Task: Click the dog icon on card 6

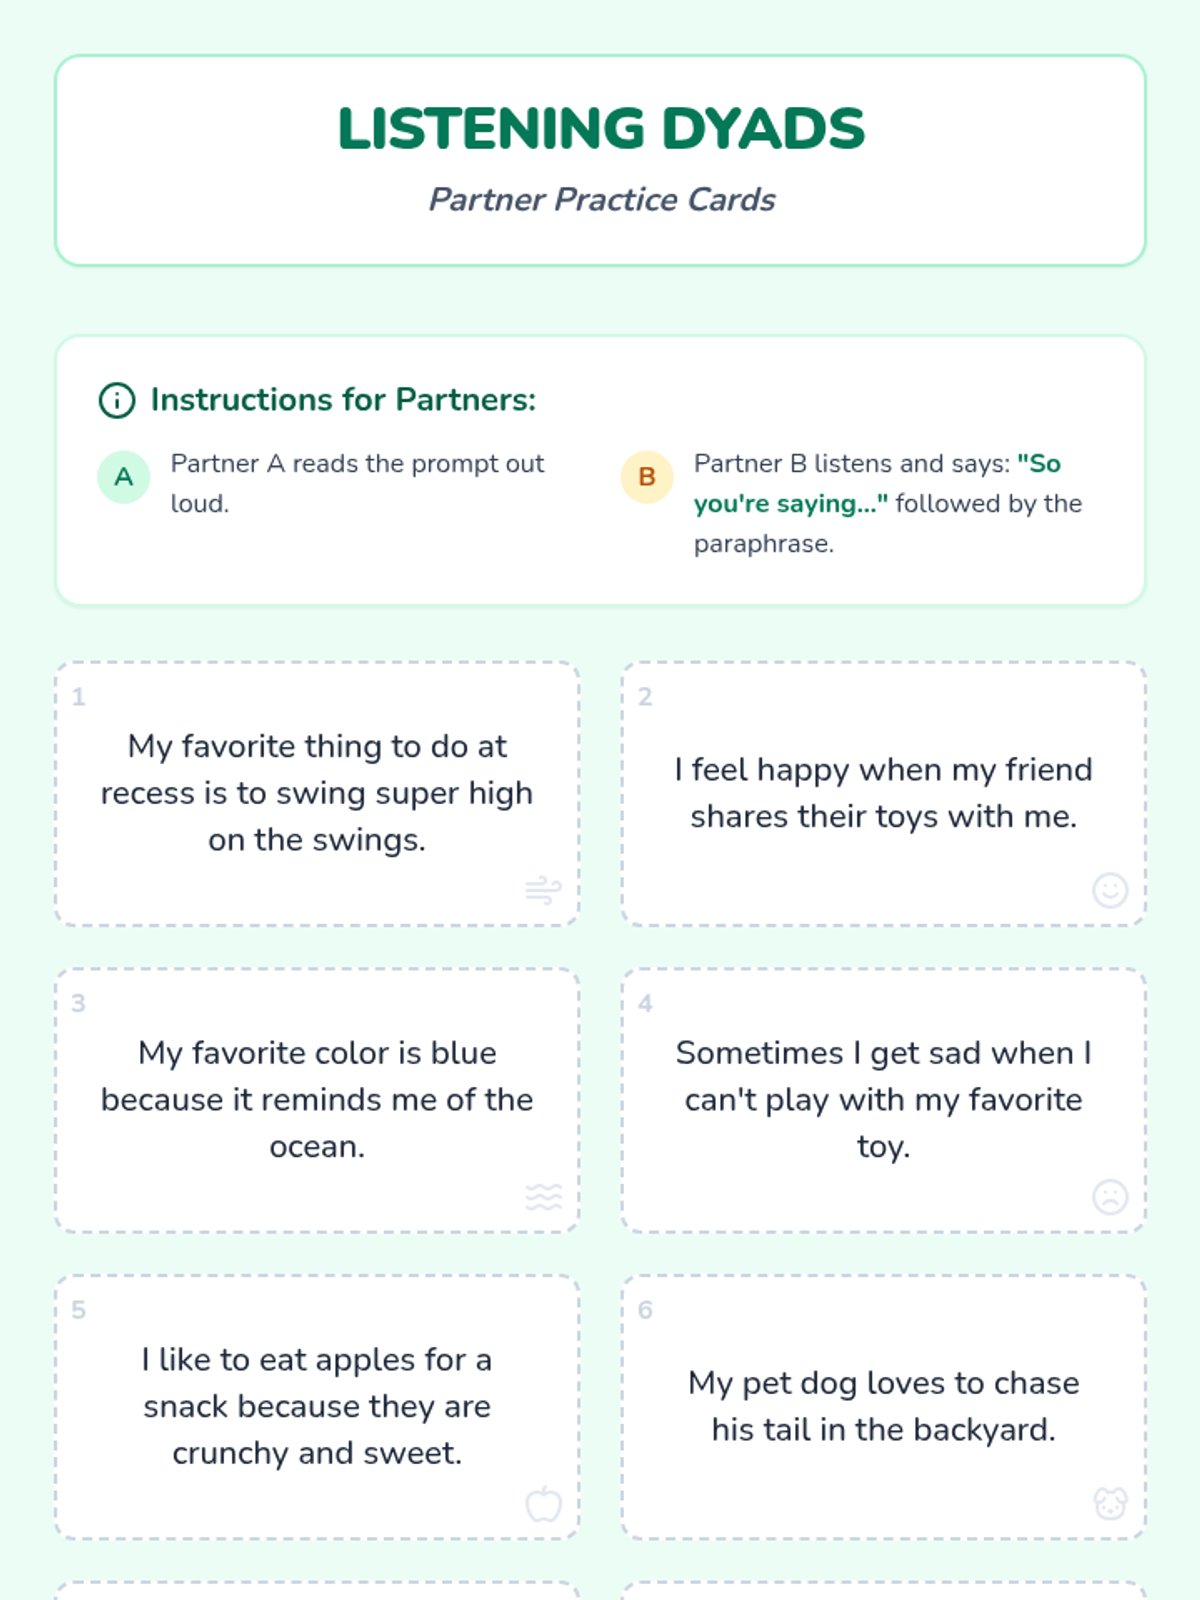Action: pyautogui.click(x=1110, y=1504)
